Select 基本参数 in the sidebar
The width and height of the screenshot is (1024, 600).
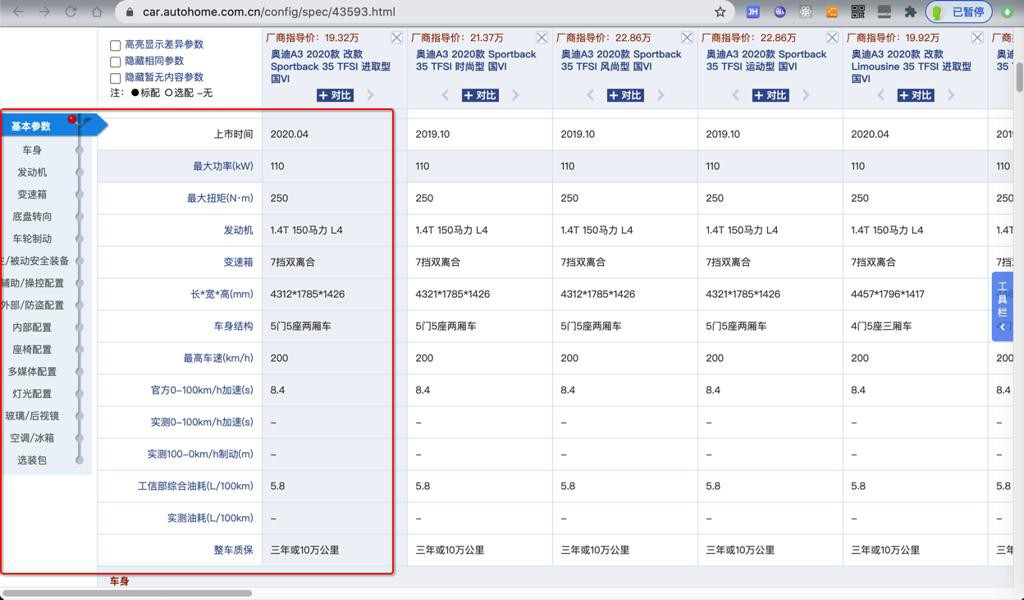point(31,126)
